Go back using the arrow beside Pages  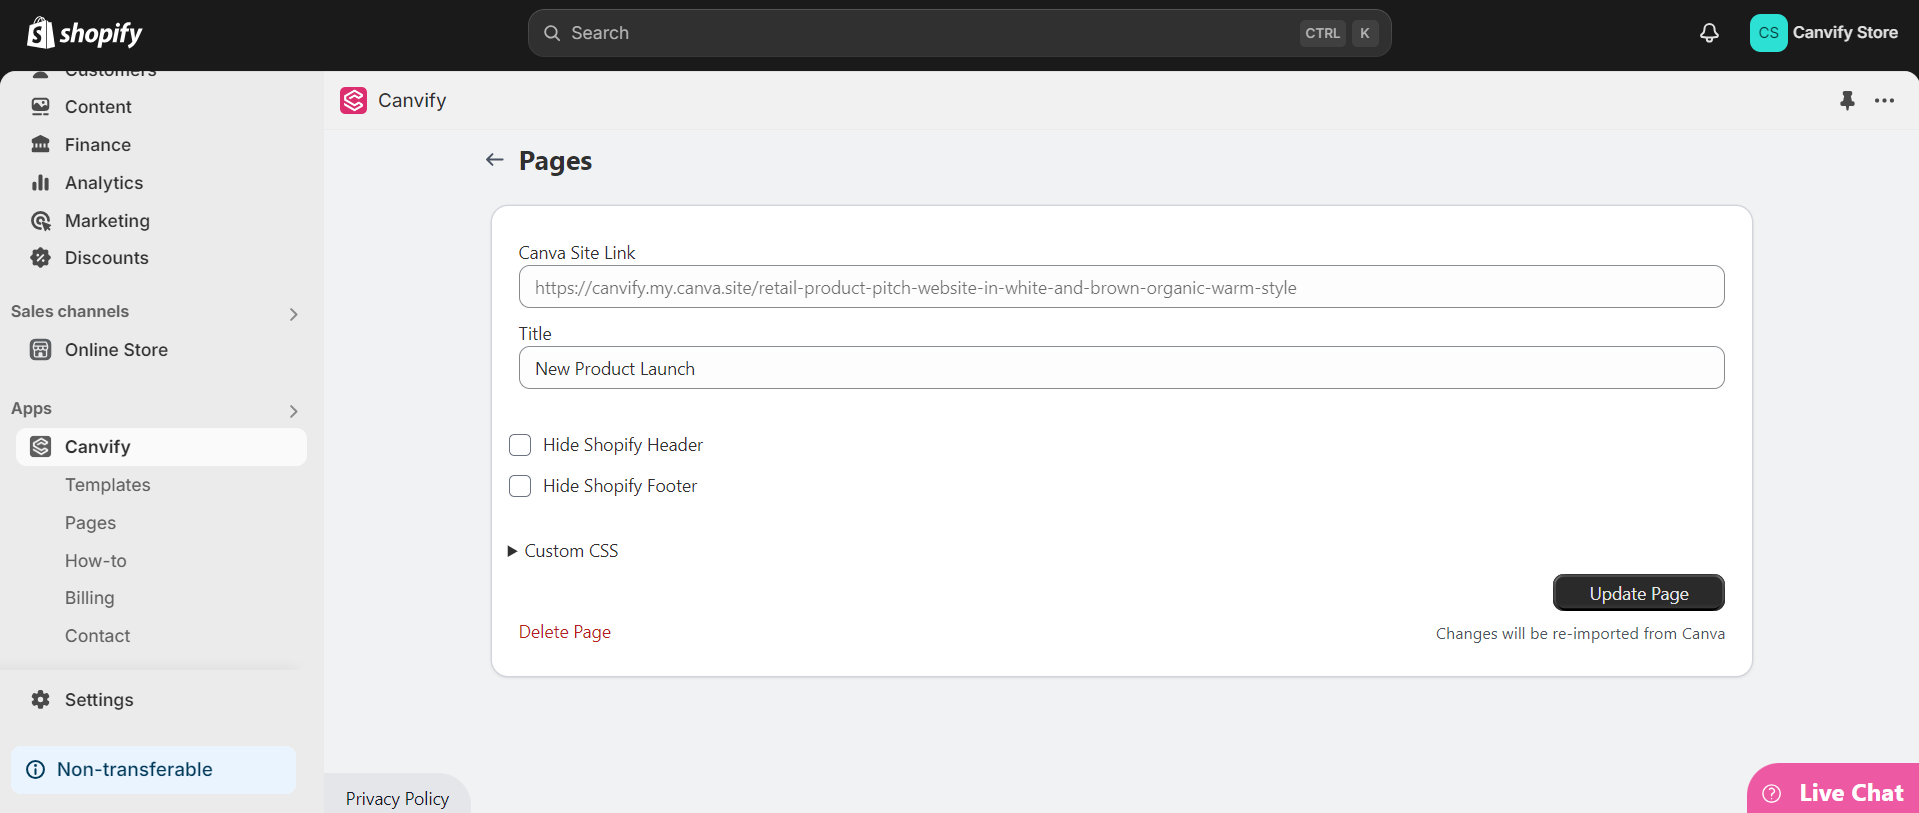pyautogui.click(x=494, y=160)
